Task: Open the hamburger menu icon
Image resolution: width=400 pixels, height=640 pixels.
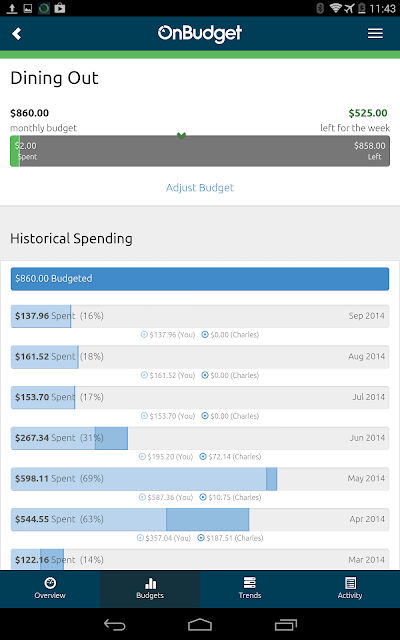Action: pyautogui.click(x=375, y=33)
